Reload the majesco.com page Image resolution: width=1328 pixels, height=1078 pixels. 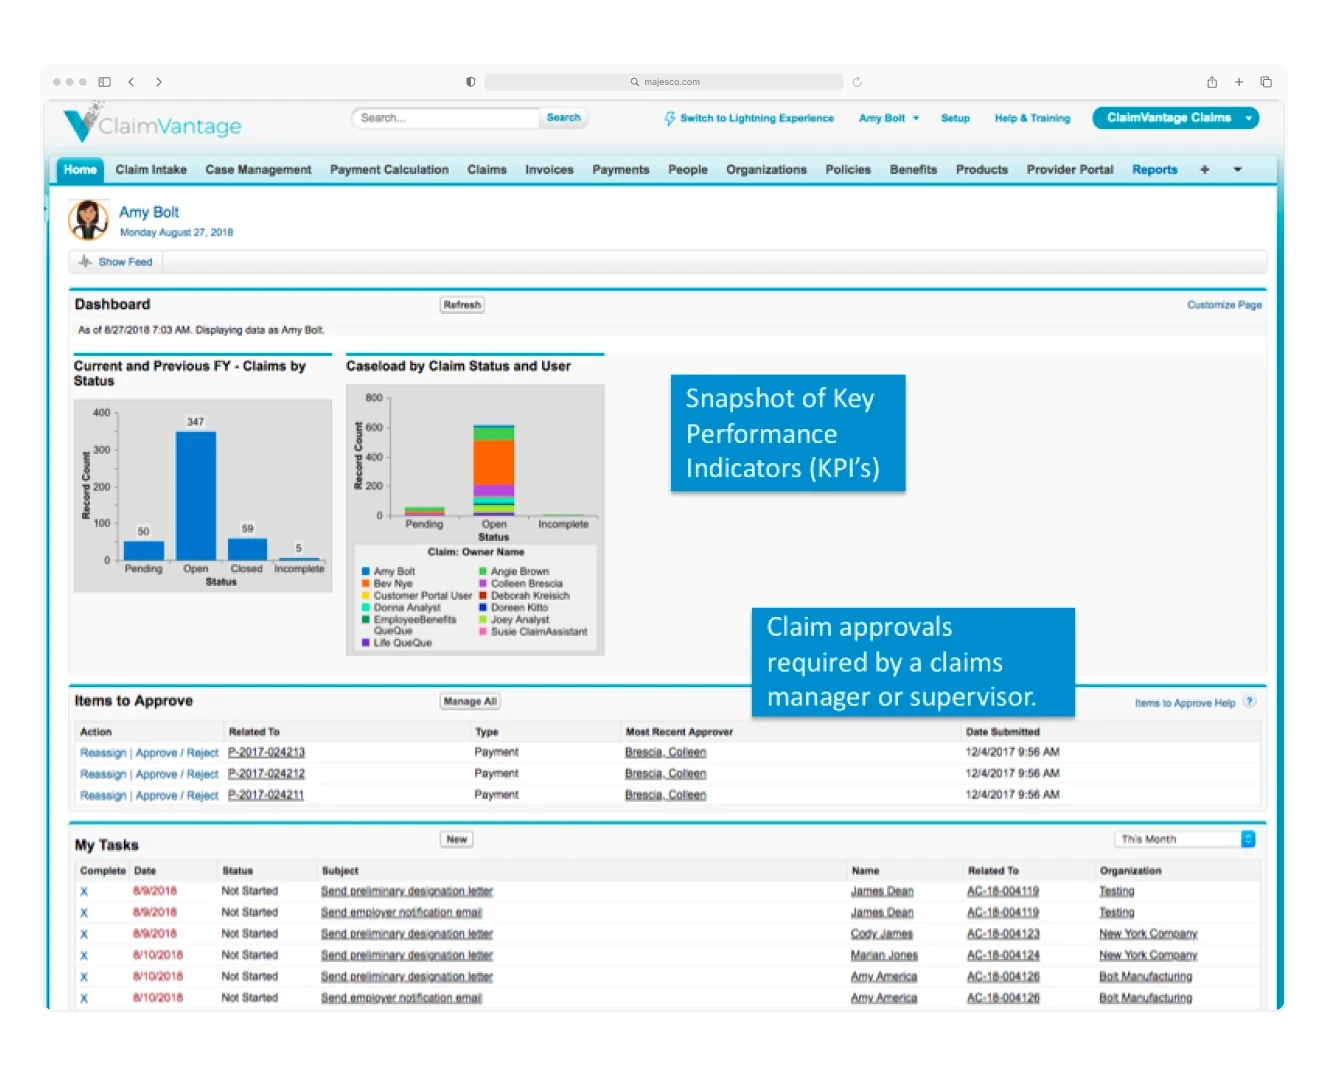[857, 82]
